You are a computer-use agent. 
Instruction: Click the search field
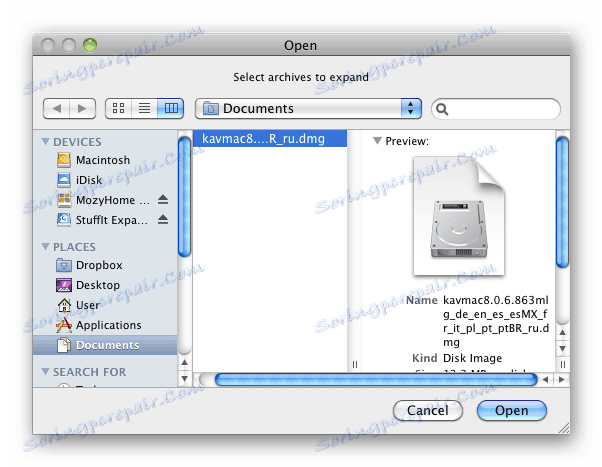coord(496,109)
